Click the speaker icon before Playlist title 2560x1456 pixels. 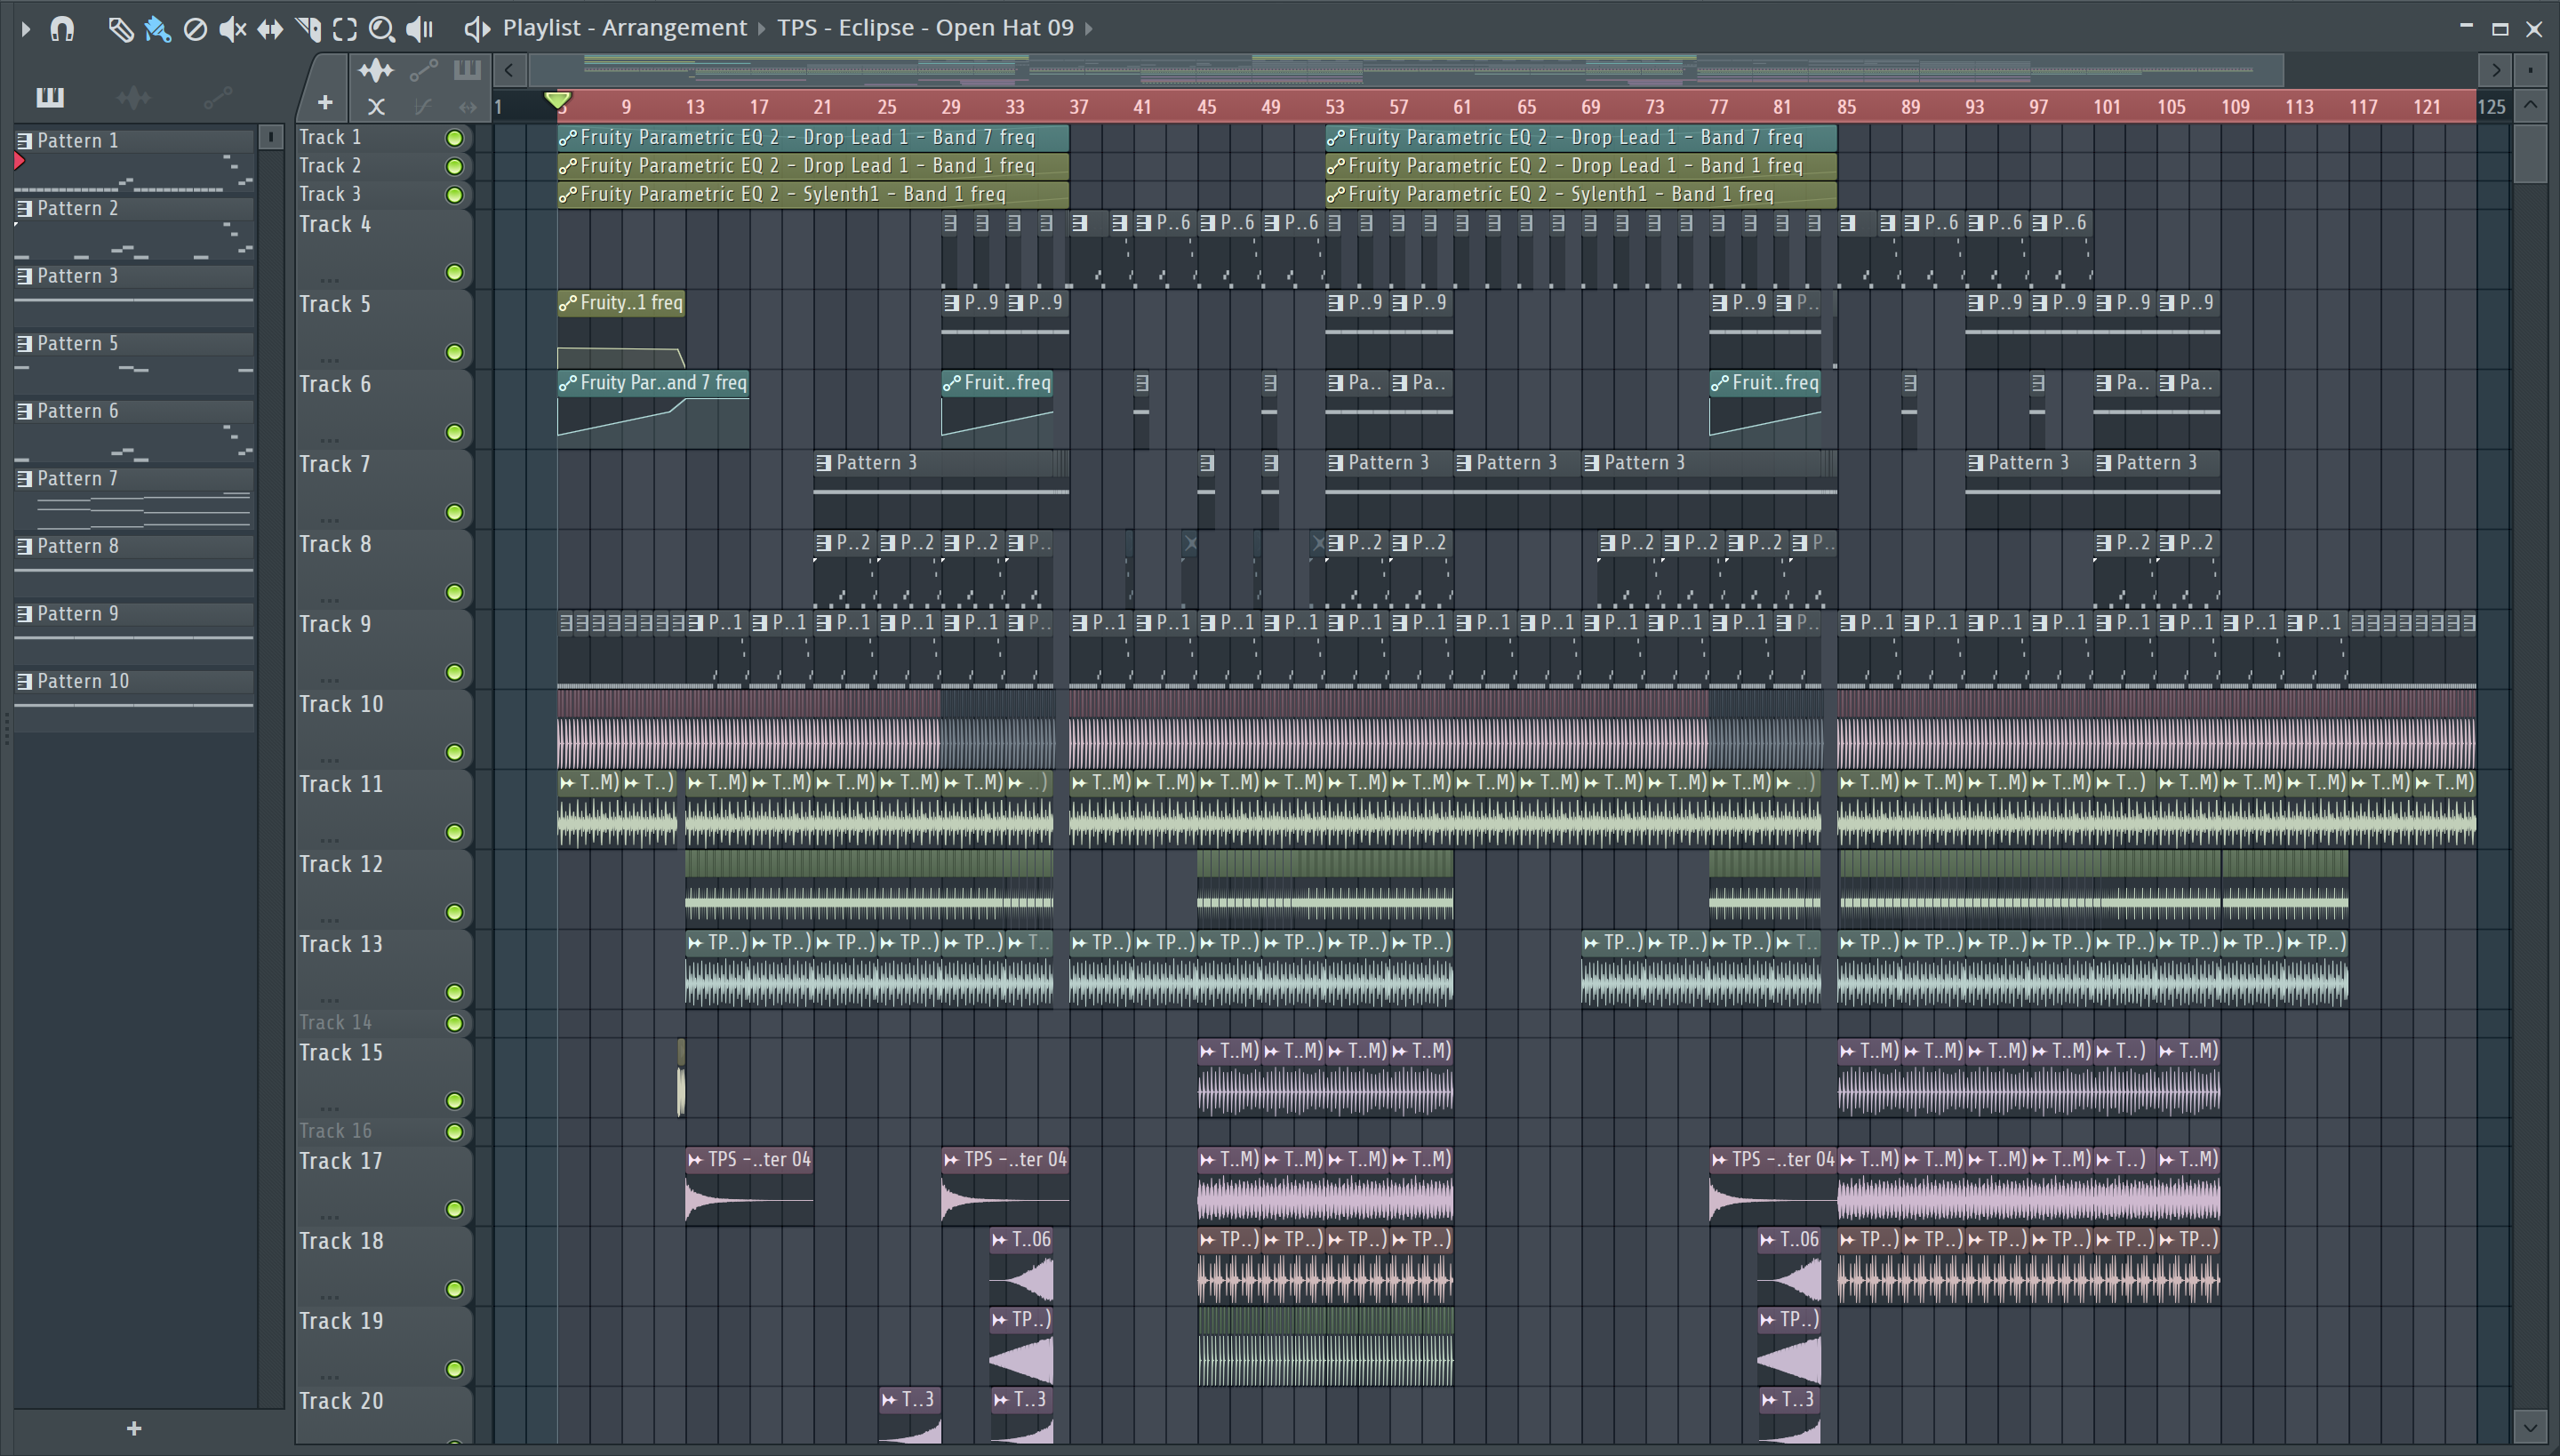click(477, 28)
